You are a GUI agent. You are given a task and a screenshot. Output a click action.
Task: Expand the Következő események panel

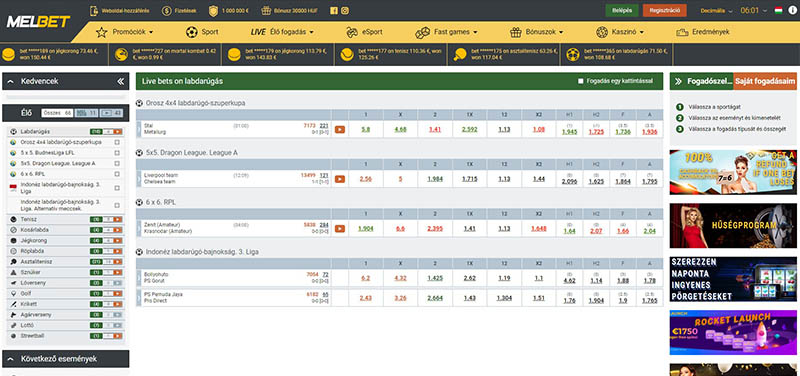pos(11,359)
